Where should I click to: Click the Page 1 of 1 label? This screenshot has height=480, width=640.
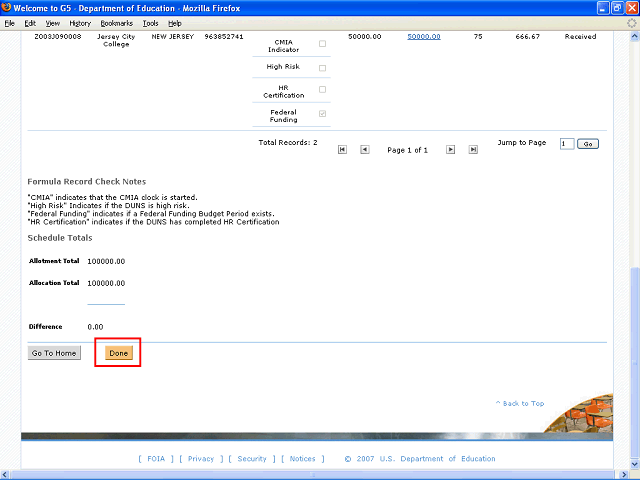point(407,150)
